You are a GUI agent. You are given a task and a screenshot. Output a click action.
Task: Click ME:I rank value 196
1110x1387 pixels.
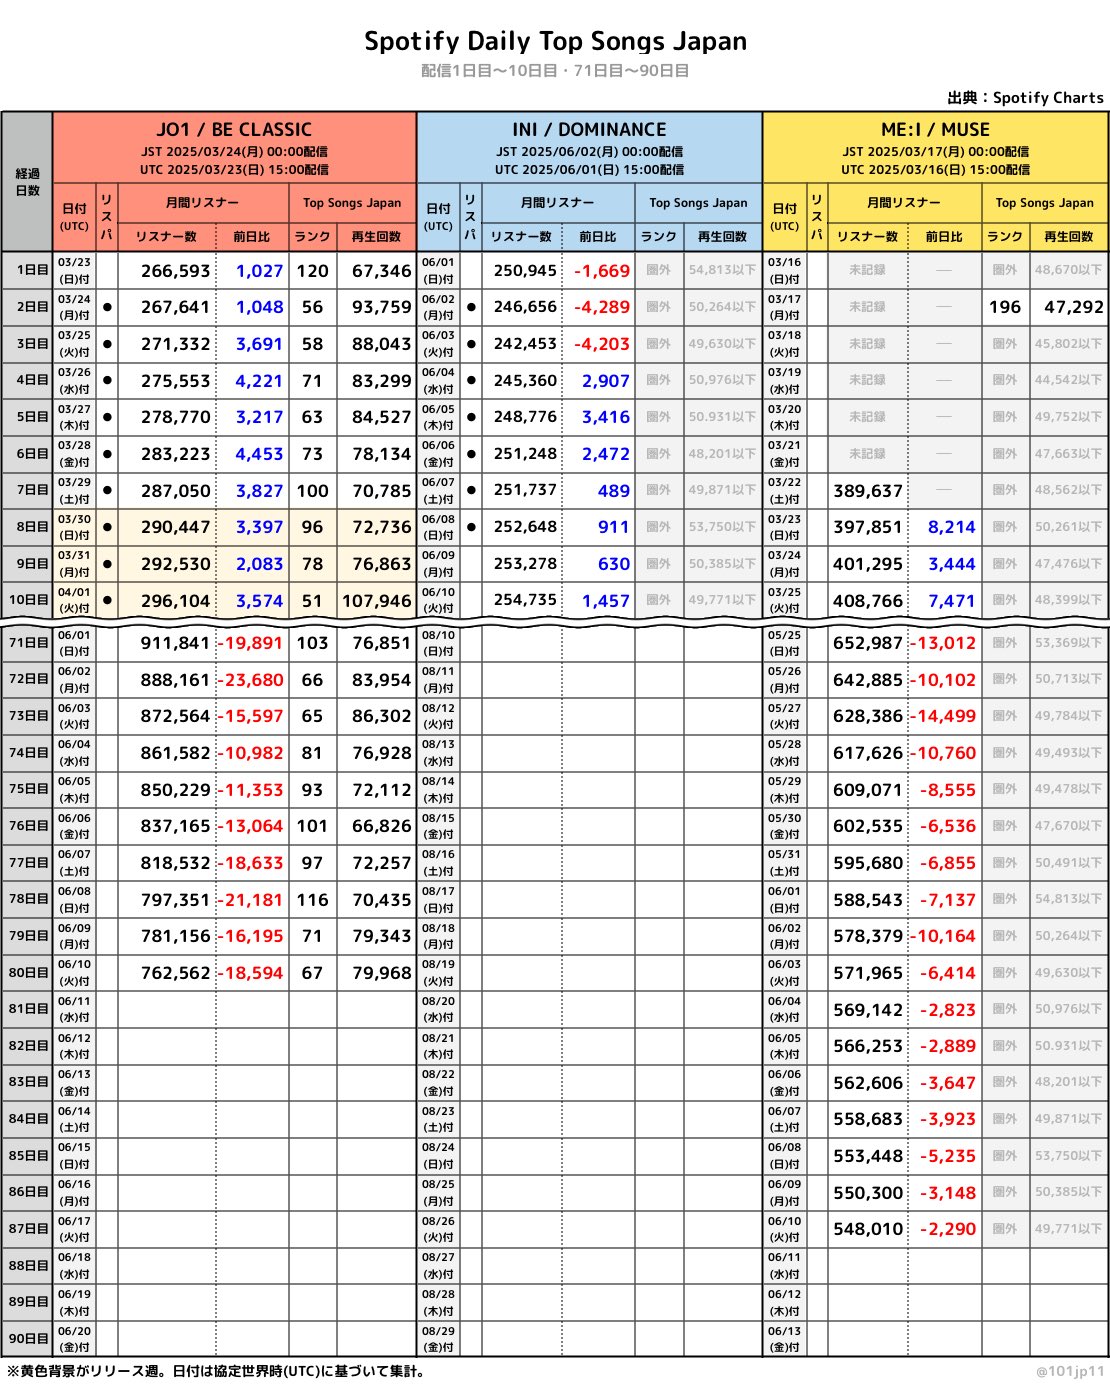[1005, 307]
